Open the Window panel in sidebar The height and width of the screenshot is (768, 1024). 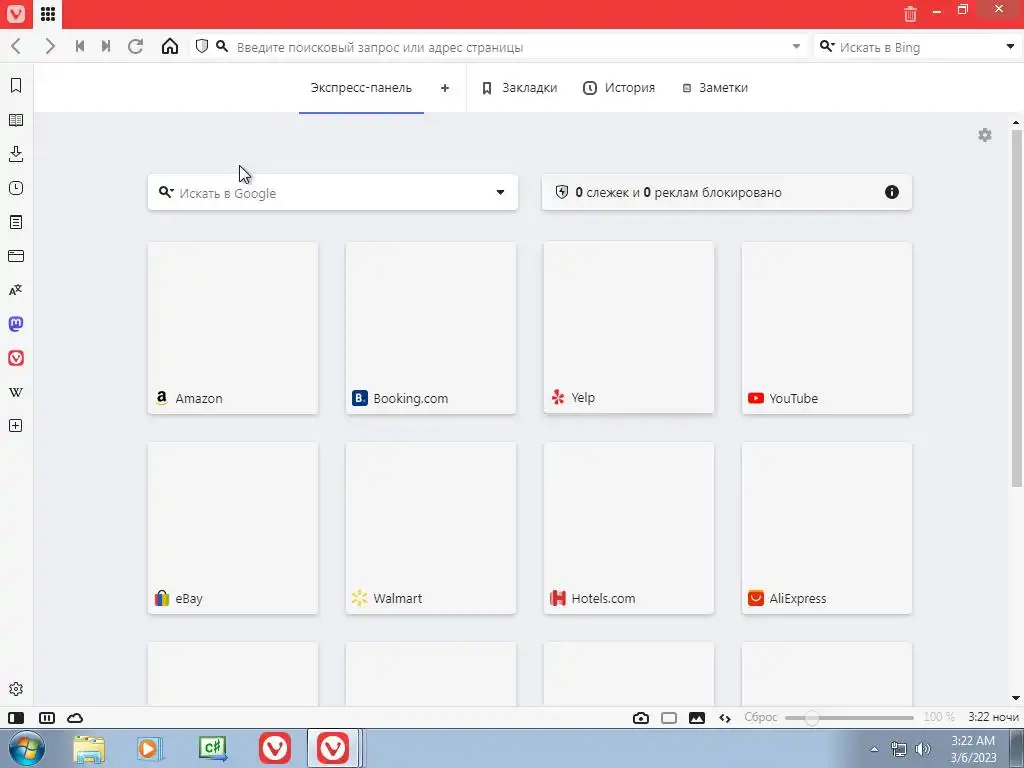[x=16, y=256]
